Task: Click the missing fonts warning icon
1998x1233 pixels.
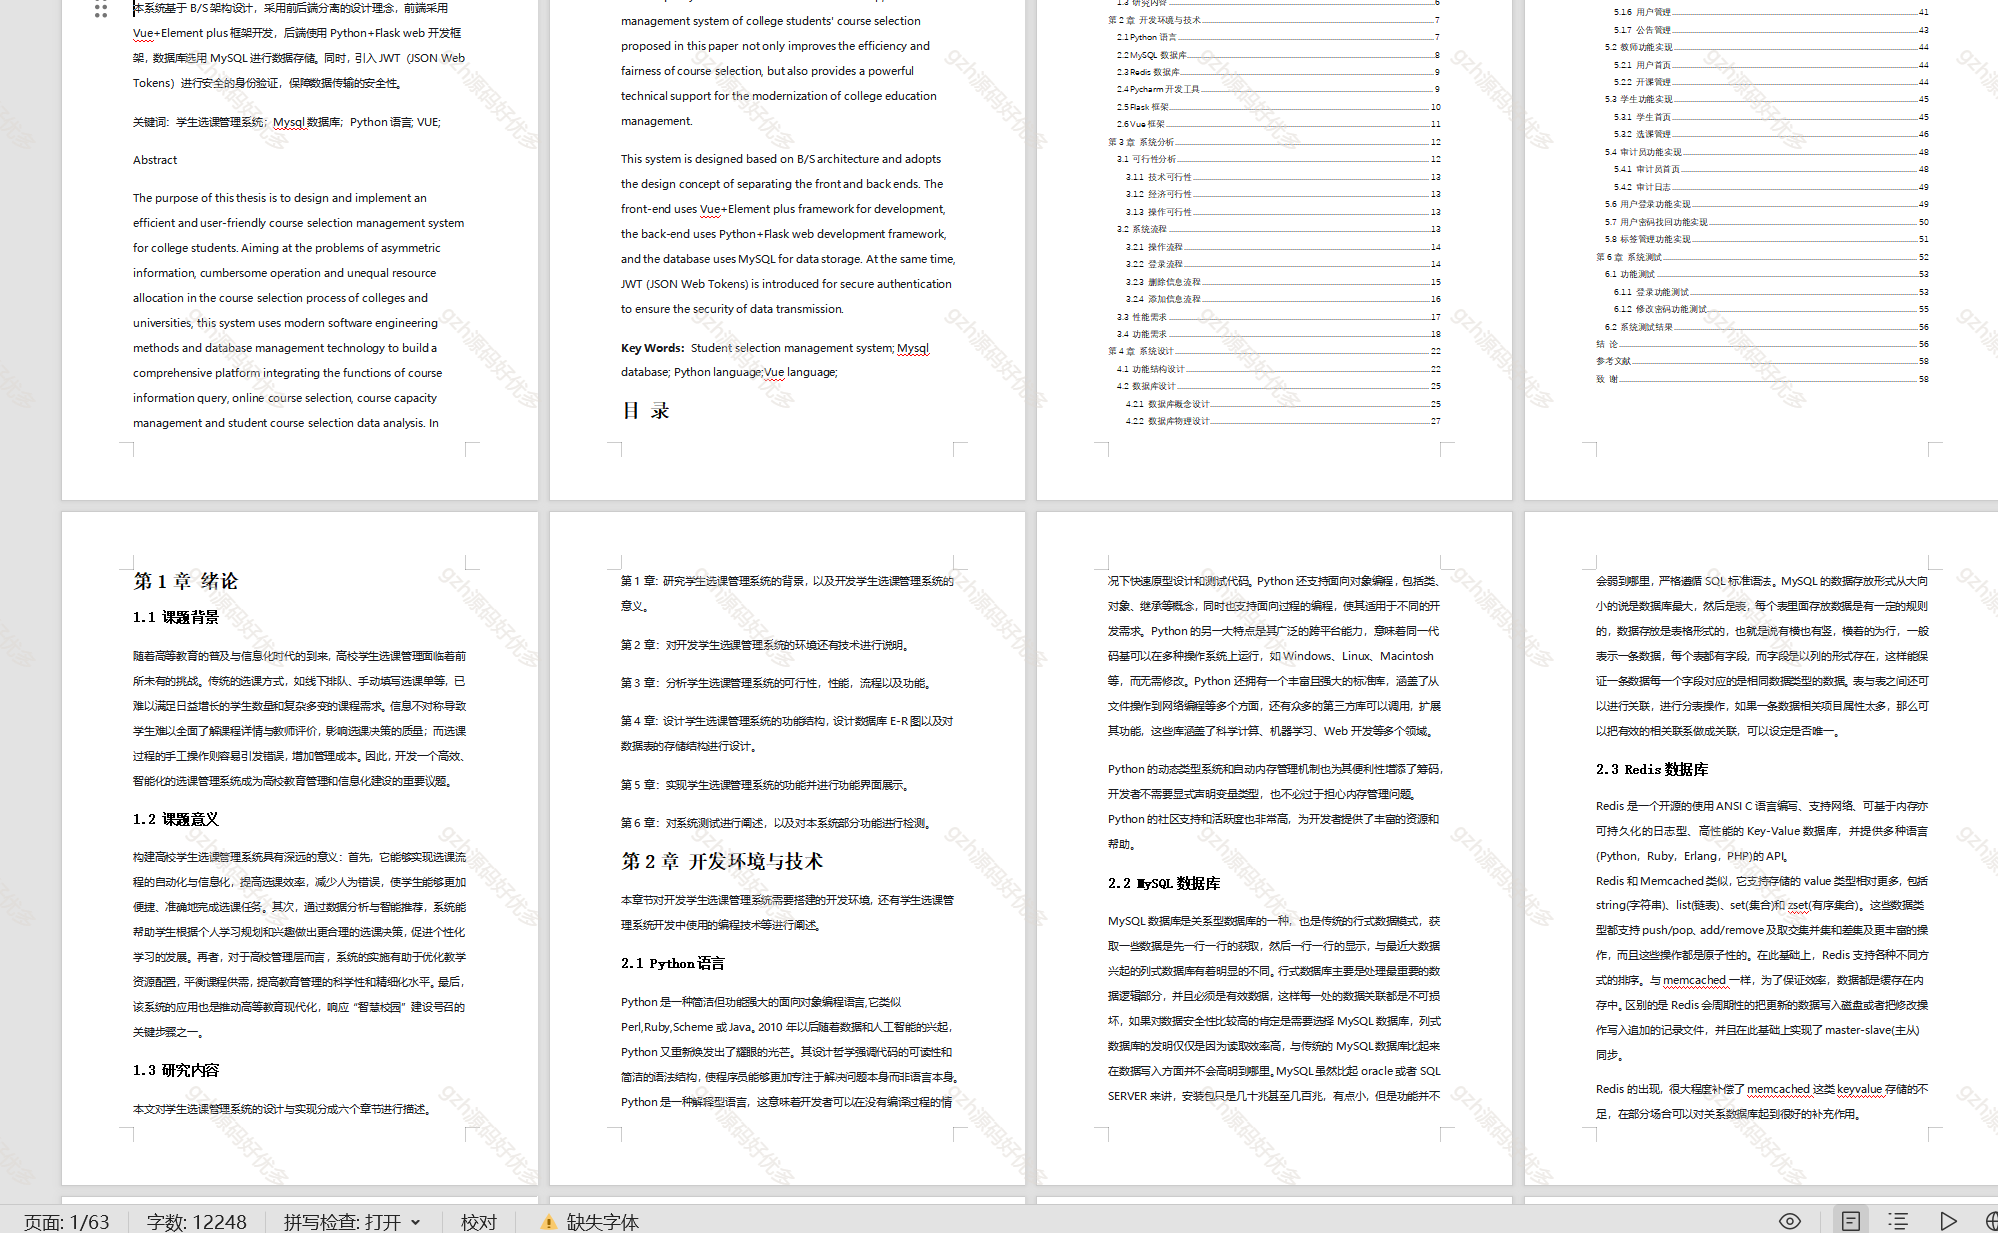Action: (x=548, y=1222)
